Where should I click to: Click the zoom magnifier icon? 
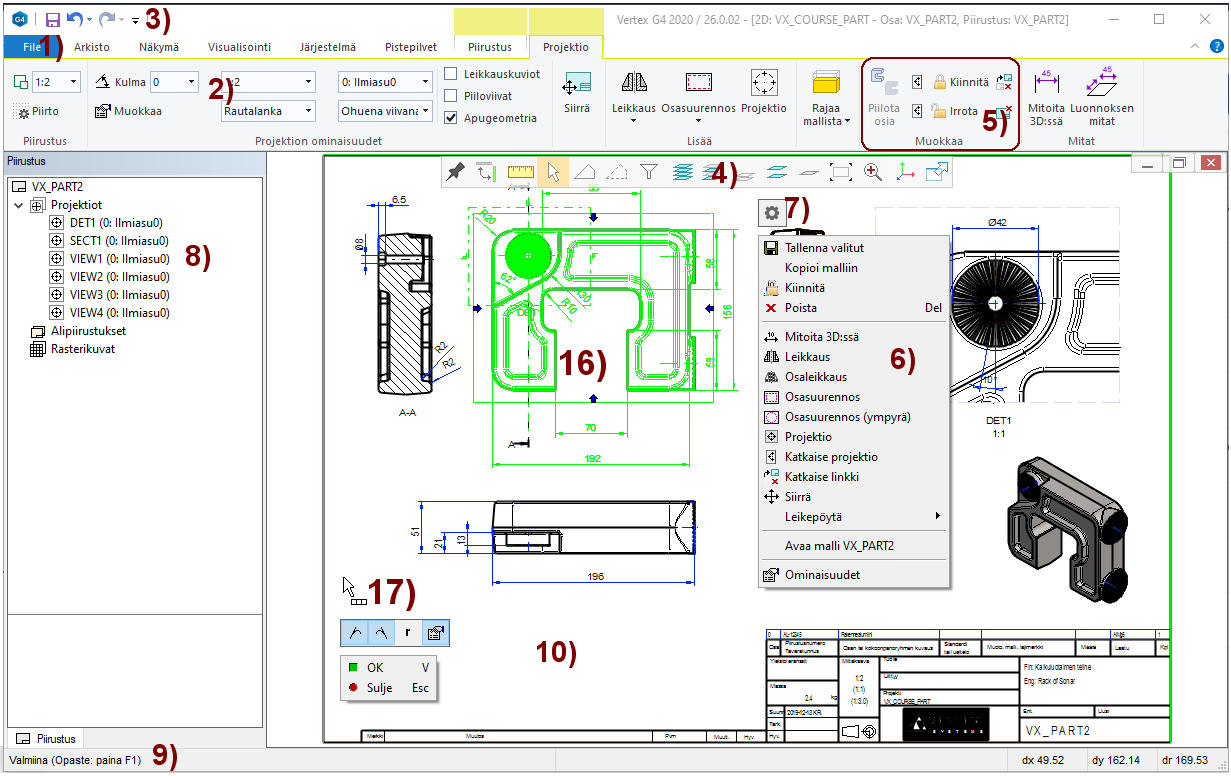coord(873,173)
